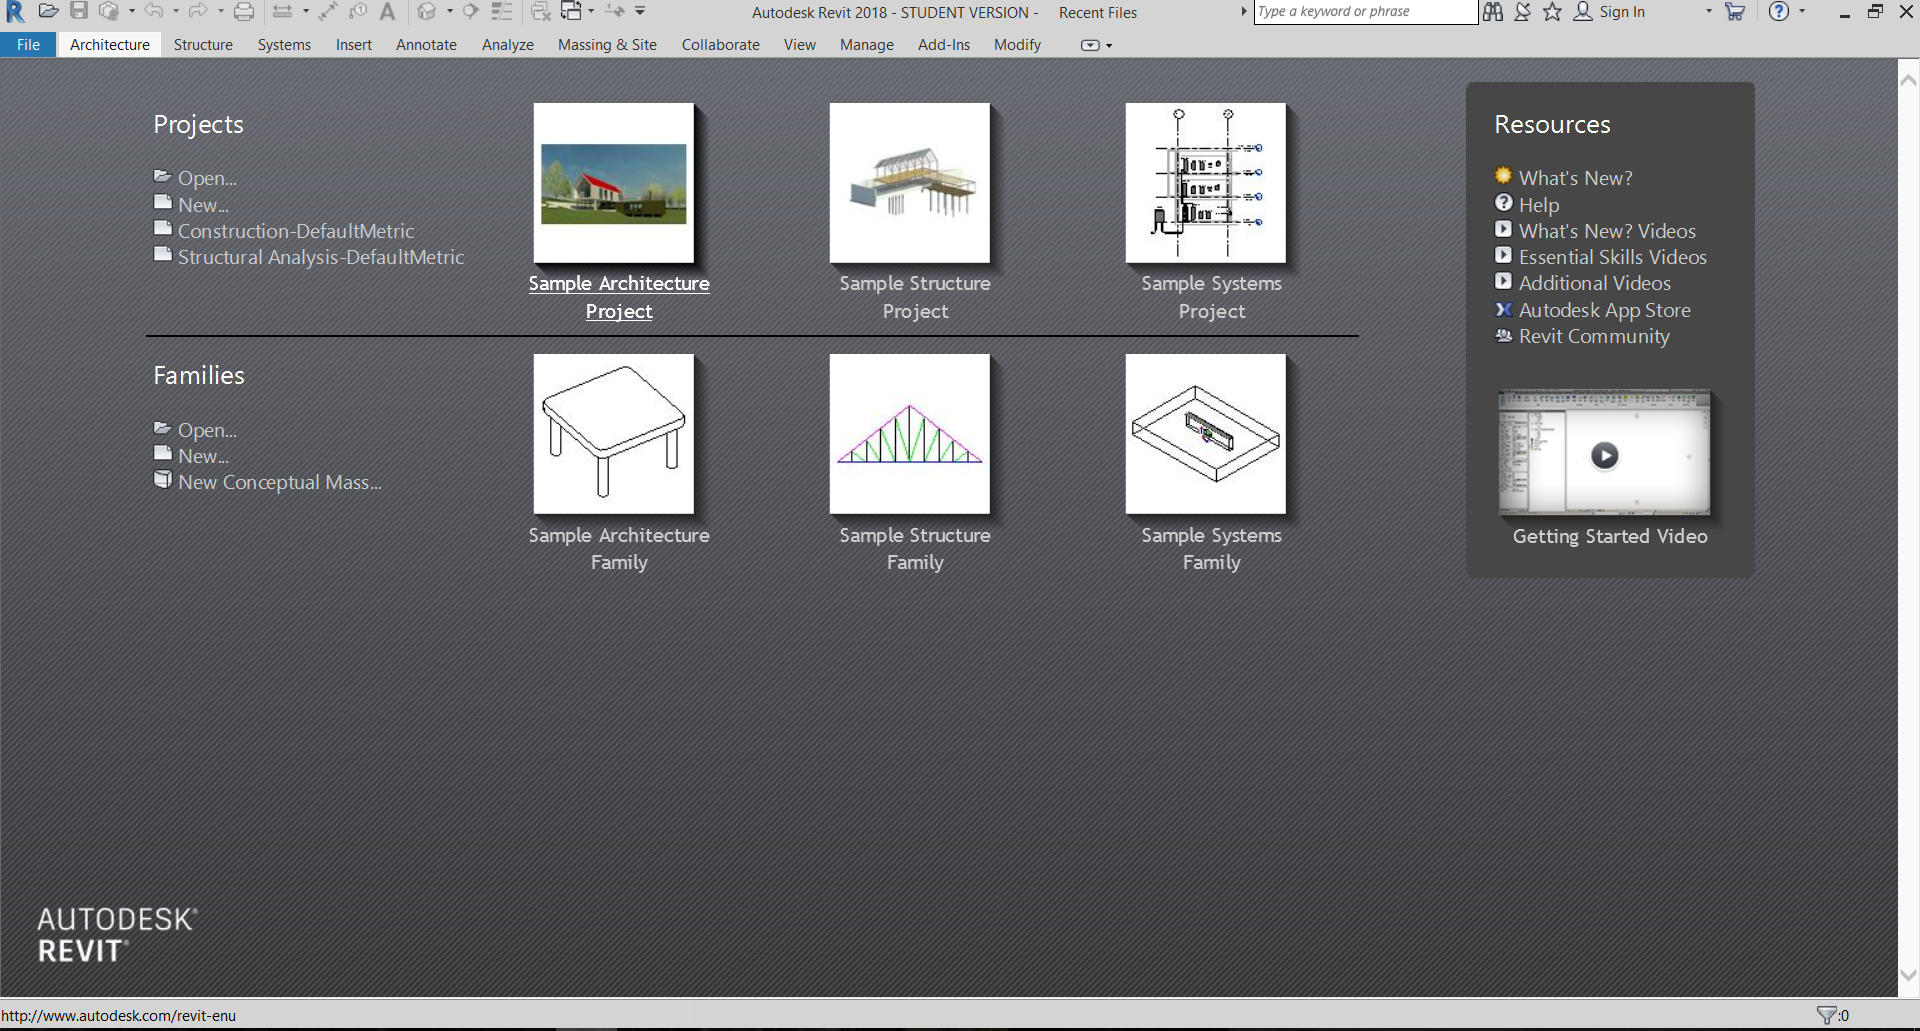This screenshot has height=1031, width=1920.
Task: Expand the ribbon panel display dropdown
Action: [1109, 46]
